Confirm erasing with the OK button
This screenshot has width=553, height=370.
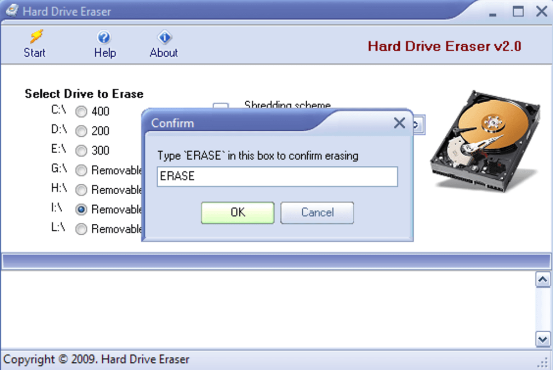pyautogui.click(x=238, y=213)
